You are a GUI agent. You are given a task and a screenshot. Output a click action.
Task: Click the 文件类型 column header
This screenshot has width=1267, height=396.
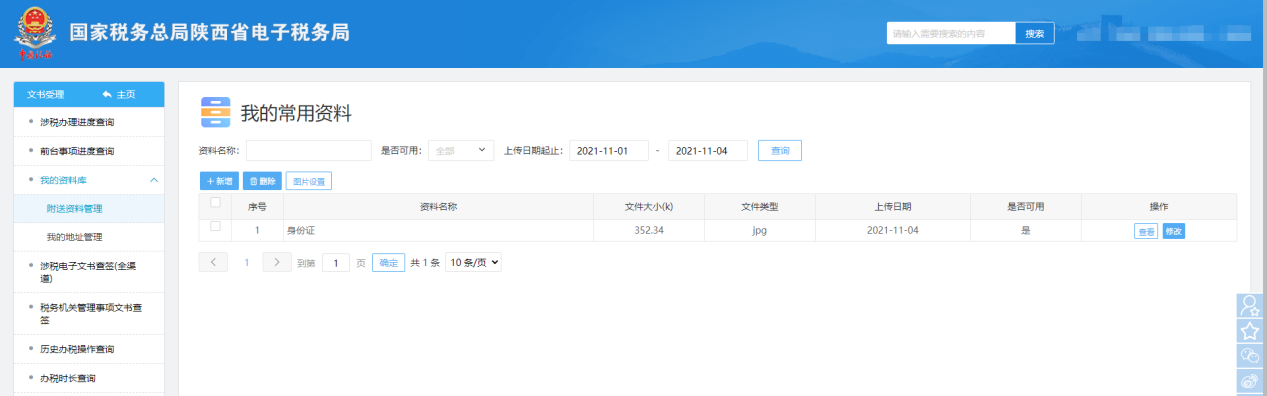tap(760, 206)
